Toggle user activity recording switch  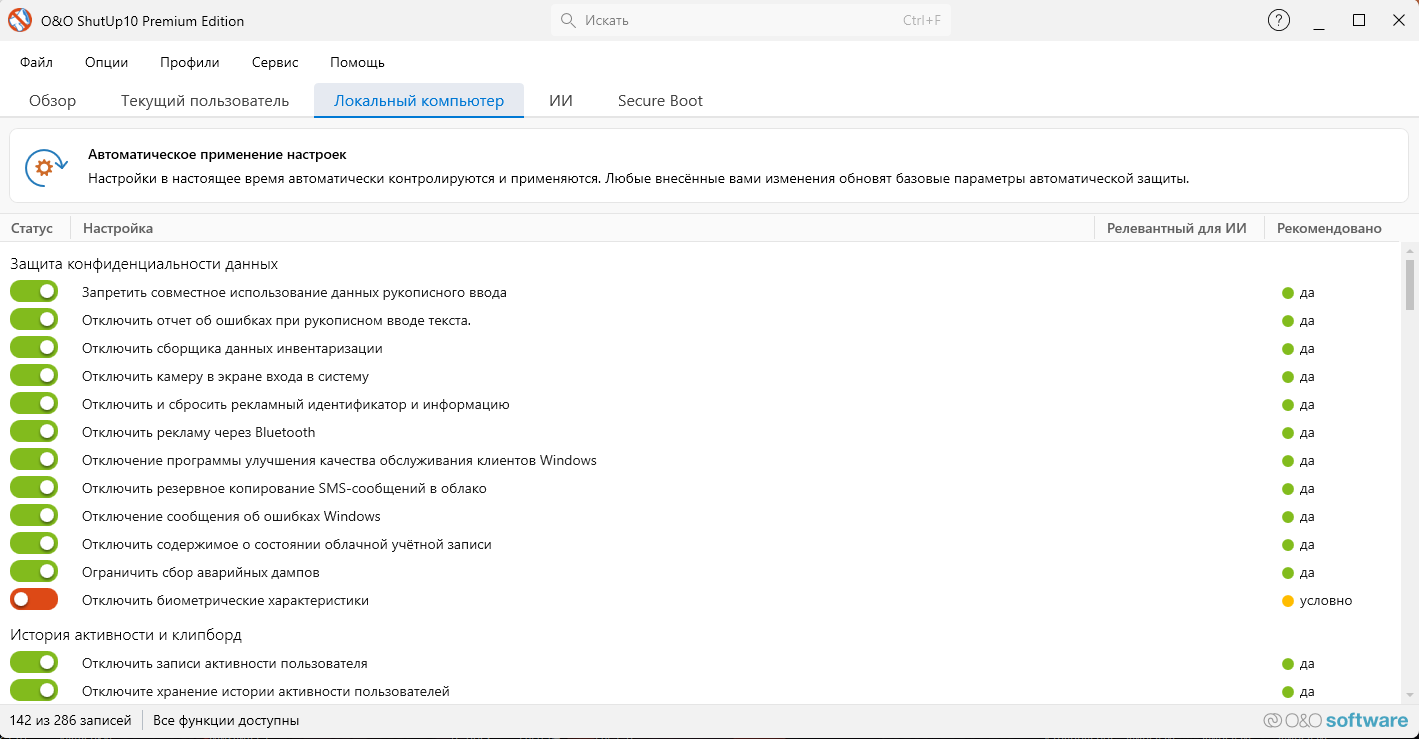[34, 663]
